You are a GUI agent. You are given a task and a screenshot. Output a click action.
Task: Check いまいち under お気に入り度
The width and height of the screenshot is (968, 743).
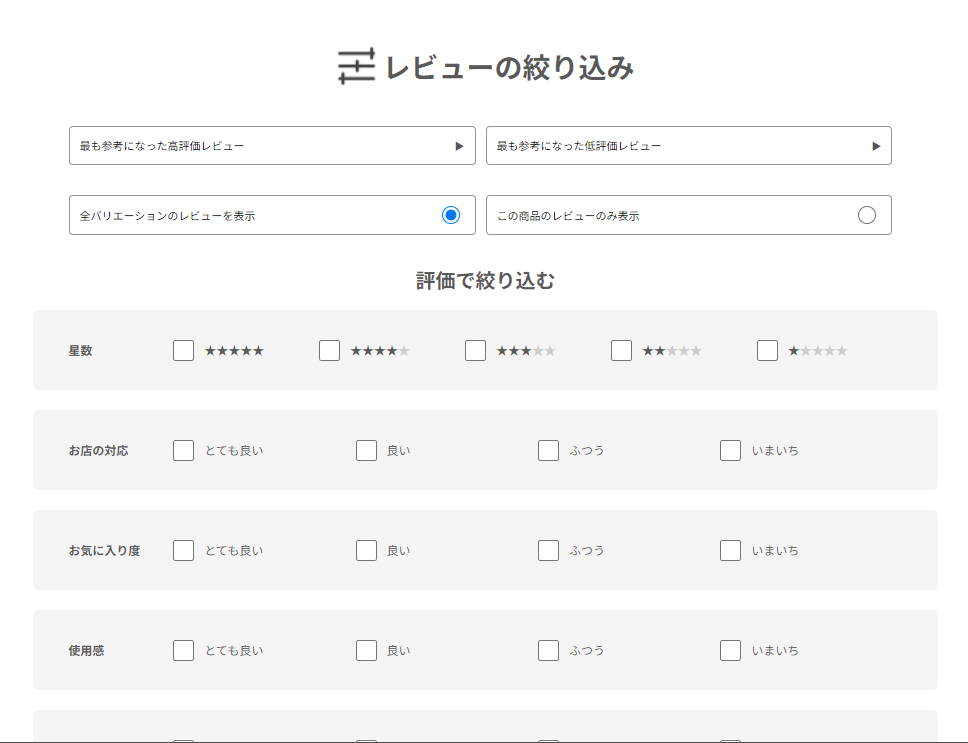tap(730, 550)
